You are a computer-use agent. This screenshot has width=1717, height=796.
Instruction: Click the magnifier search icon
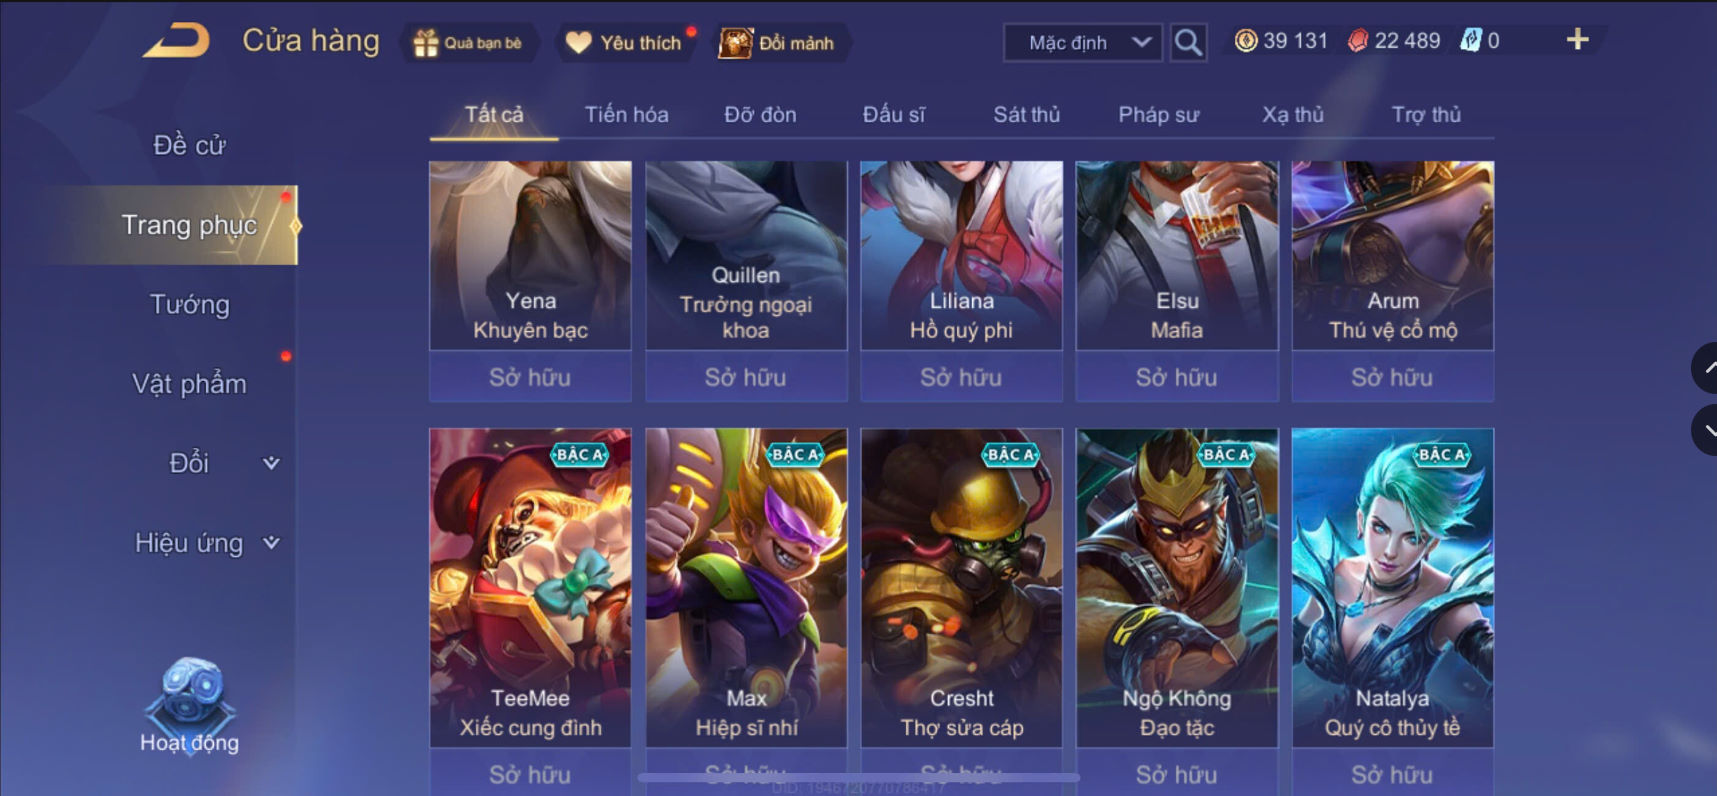coord(1188,43)
